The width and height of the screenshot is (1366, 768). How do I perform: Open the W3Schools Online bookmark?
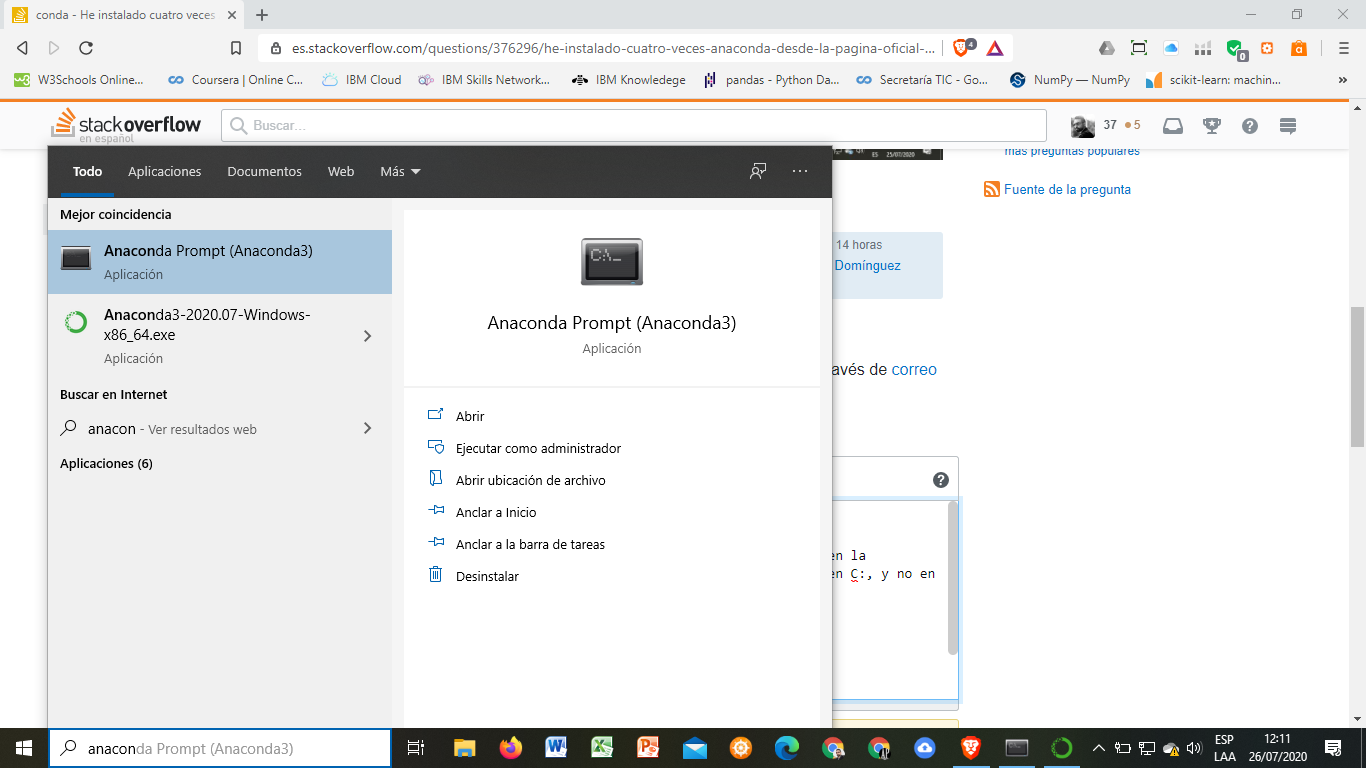click(x=79, y=80)
